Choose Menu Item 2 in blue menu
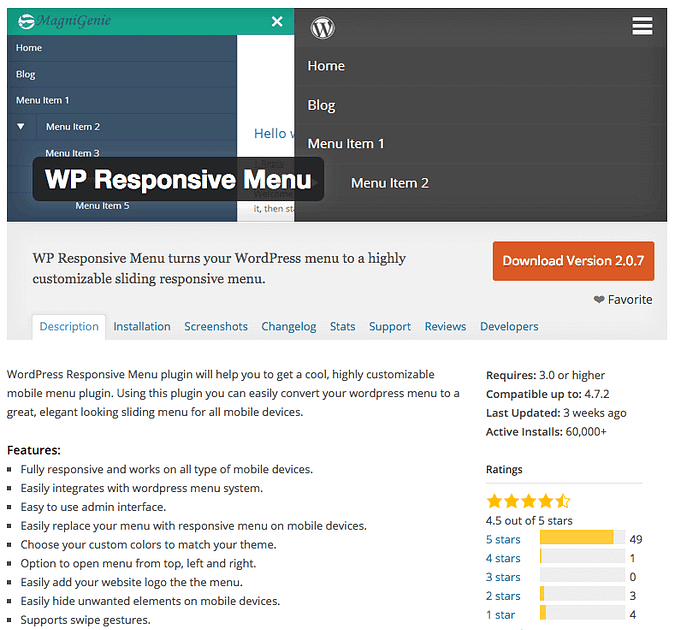This screenshot has height=630, width=675. pyautogui.click(x=73, y=127)
